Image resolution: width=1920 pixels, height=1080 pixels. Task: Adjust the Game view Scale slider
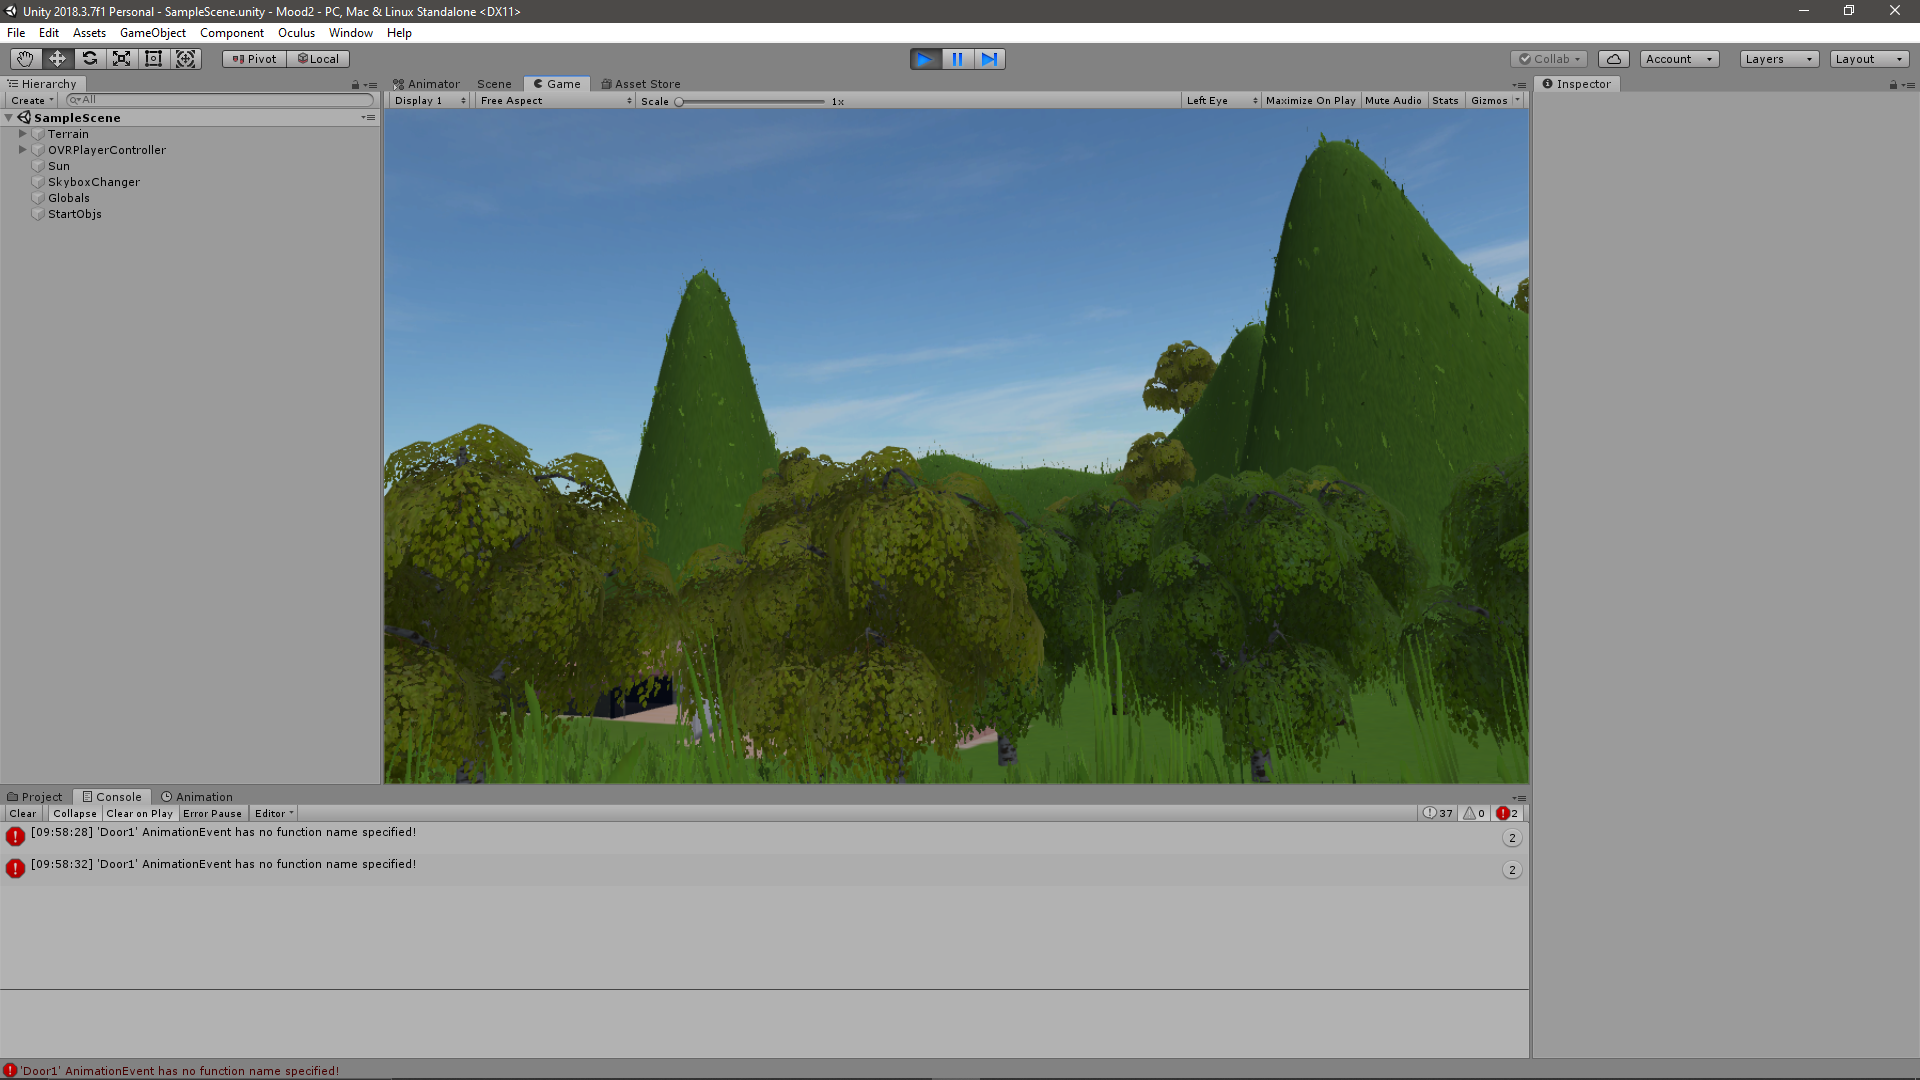pos(679,102)
